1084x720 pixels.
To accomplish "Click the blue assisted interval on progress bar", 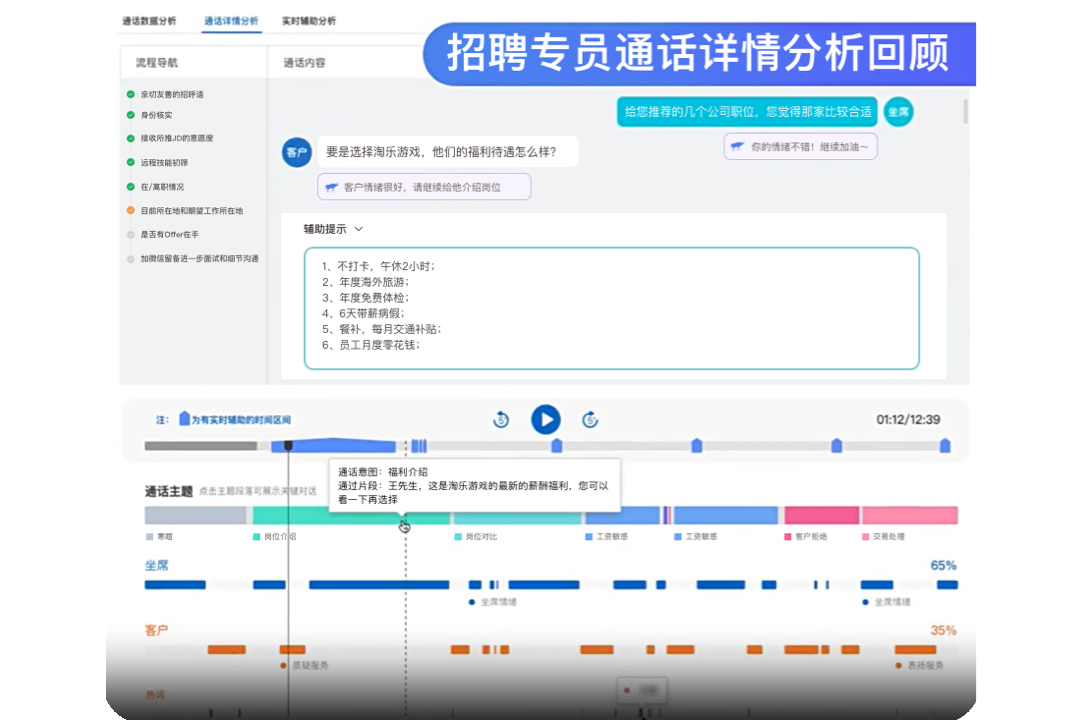I will tap(333, 446).
